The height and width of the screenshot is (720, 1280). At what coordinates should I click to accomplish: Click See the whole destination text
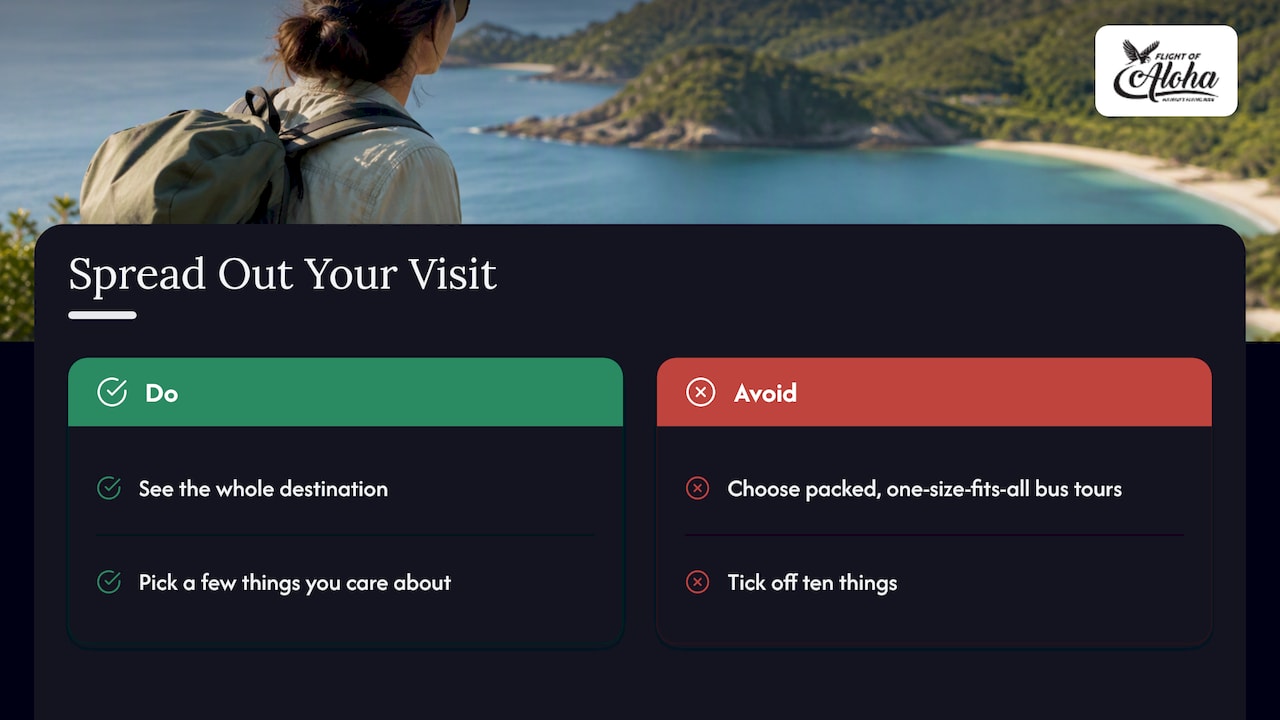263,488
